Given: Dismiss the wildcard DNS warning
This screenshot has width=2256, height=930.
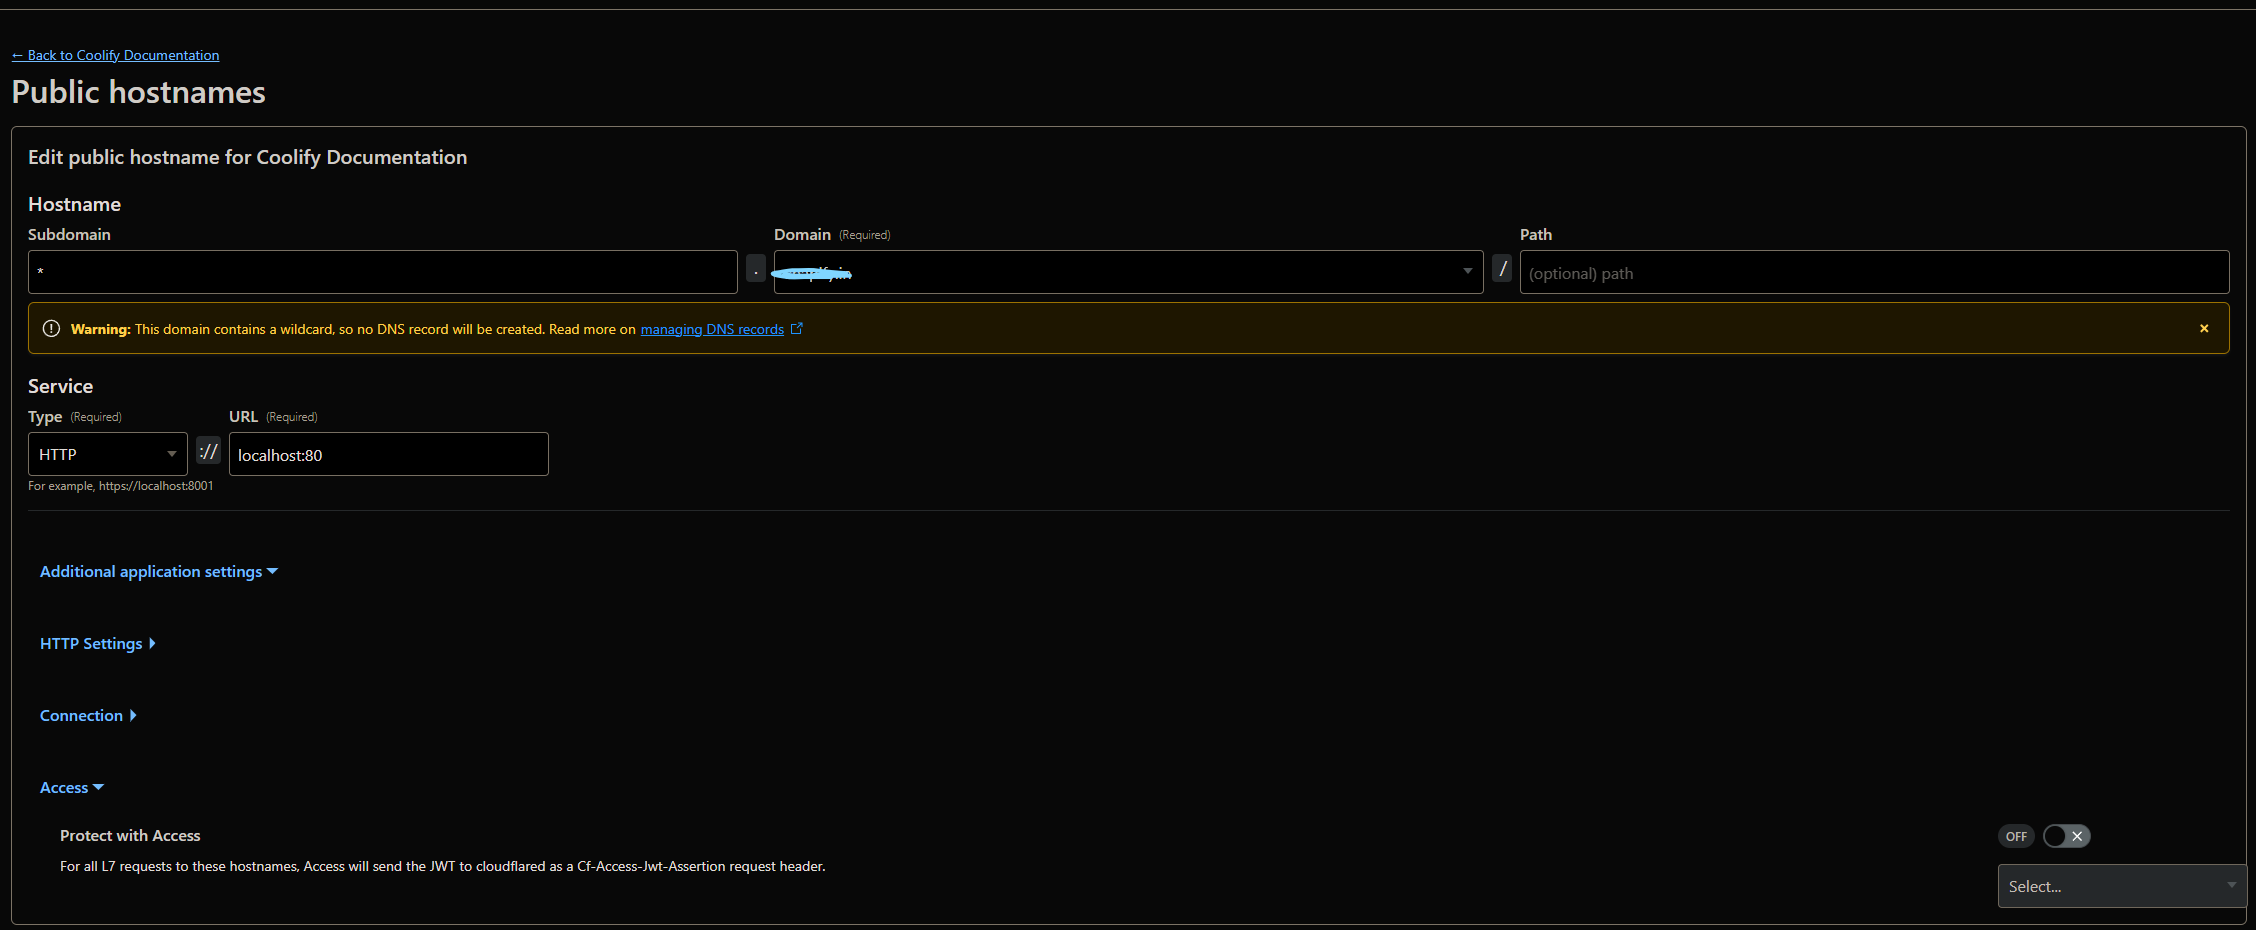Looking at the screenshot, I should tap(2204, 328).
